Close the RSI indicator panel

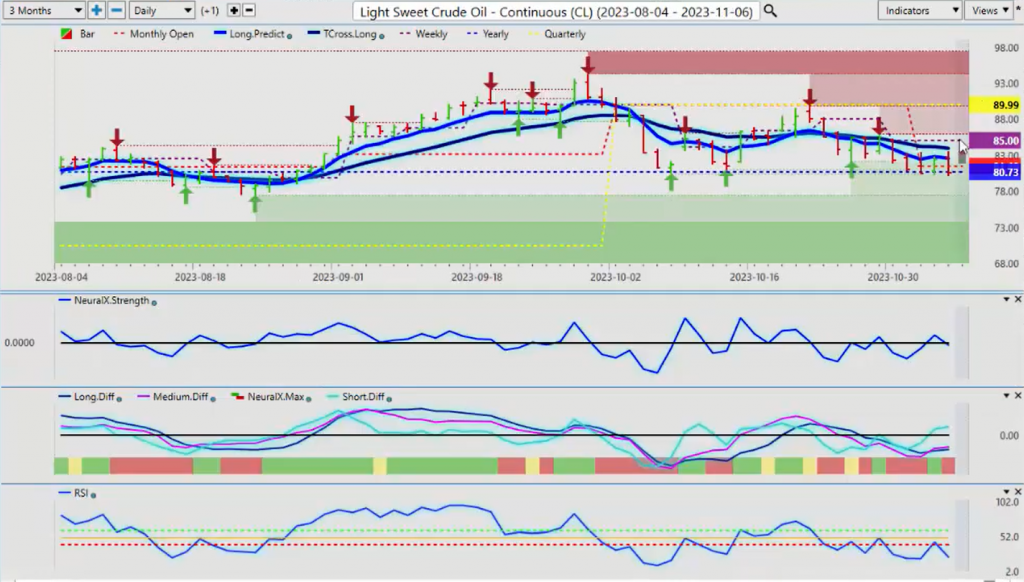(1017, 491)
